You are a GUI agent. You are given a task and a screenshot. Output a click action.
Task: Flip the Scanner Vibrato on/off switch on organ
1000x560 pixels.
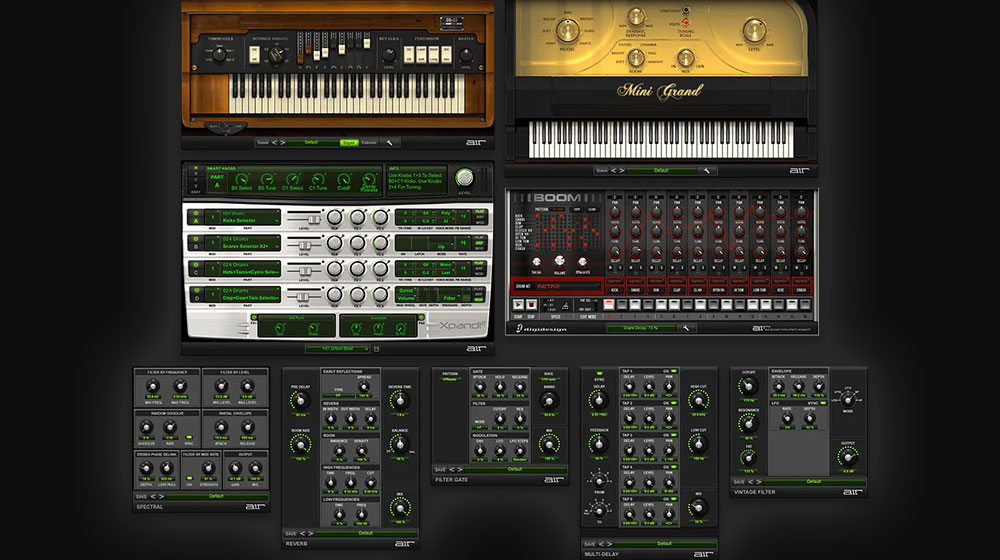(254, 54)
